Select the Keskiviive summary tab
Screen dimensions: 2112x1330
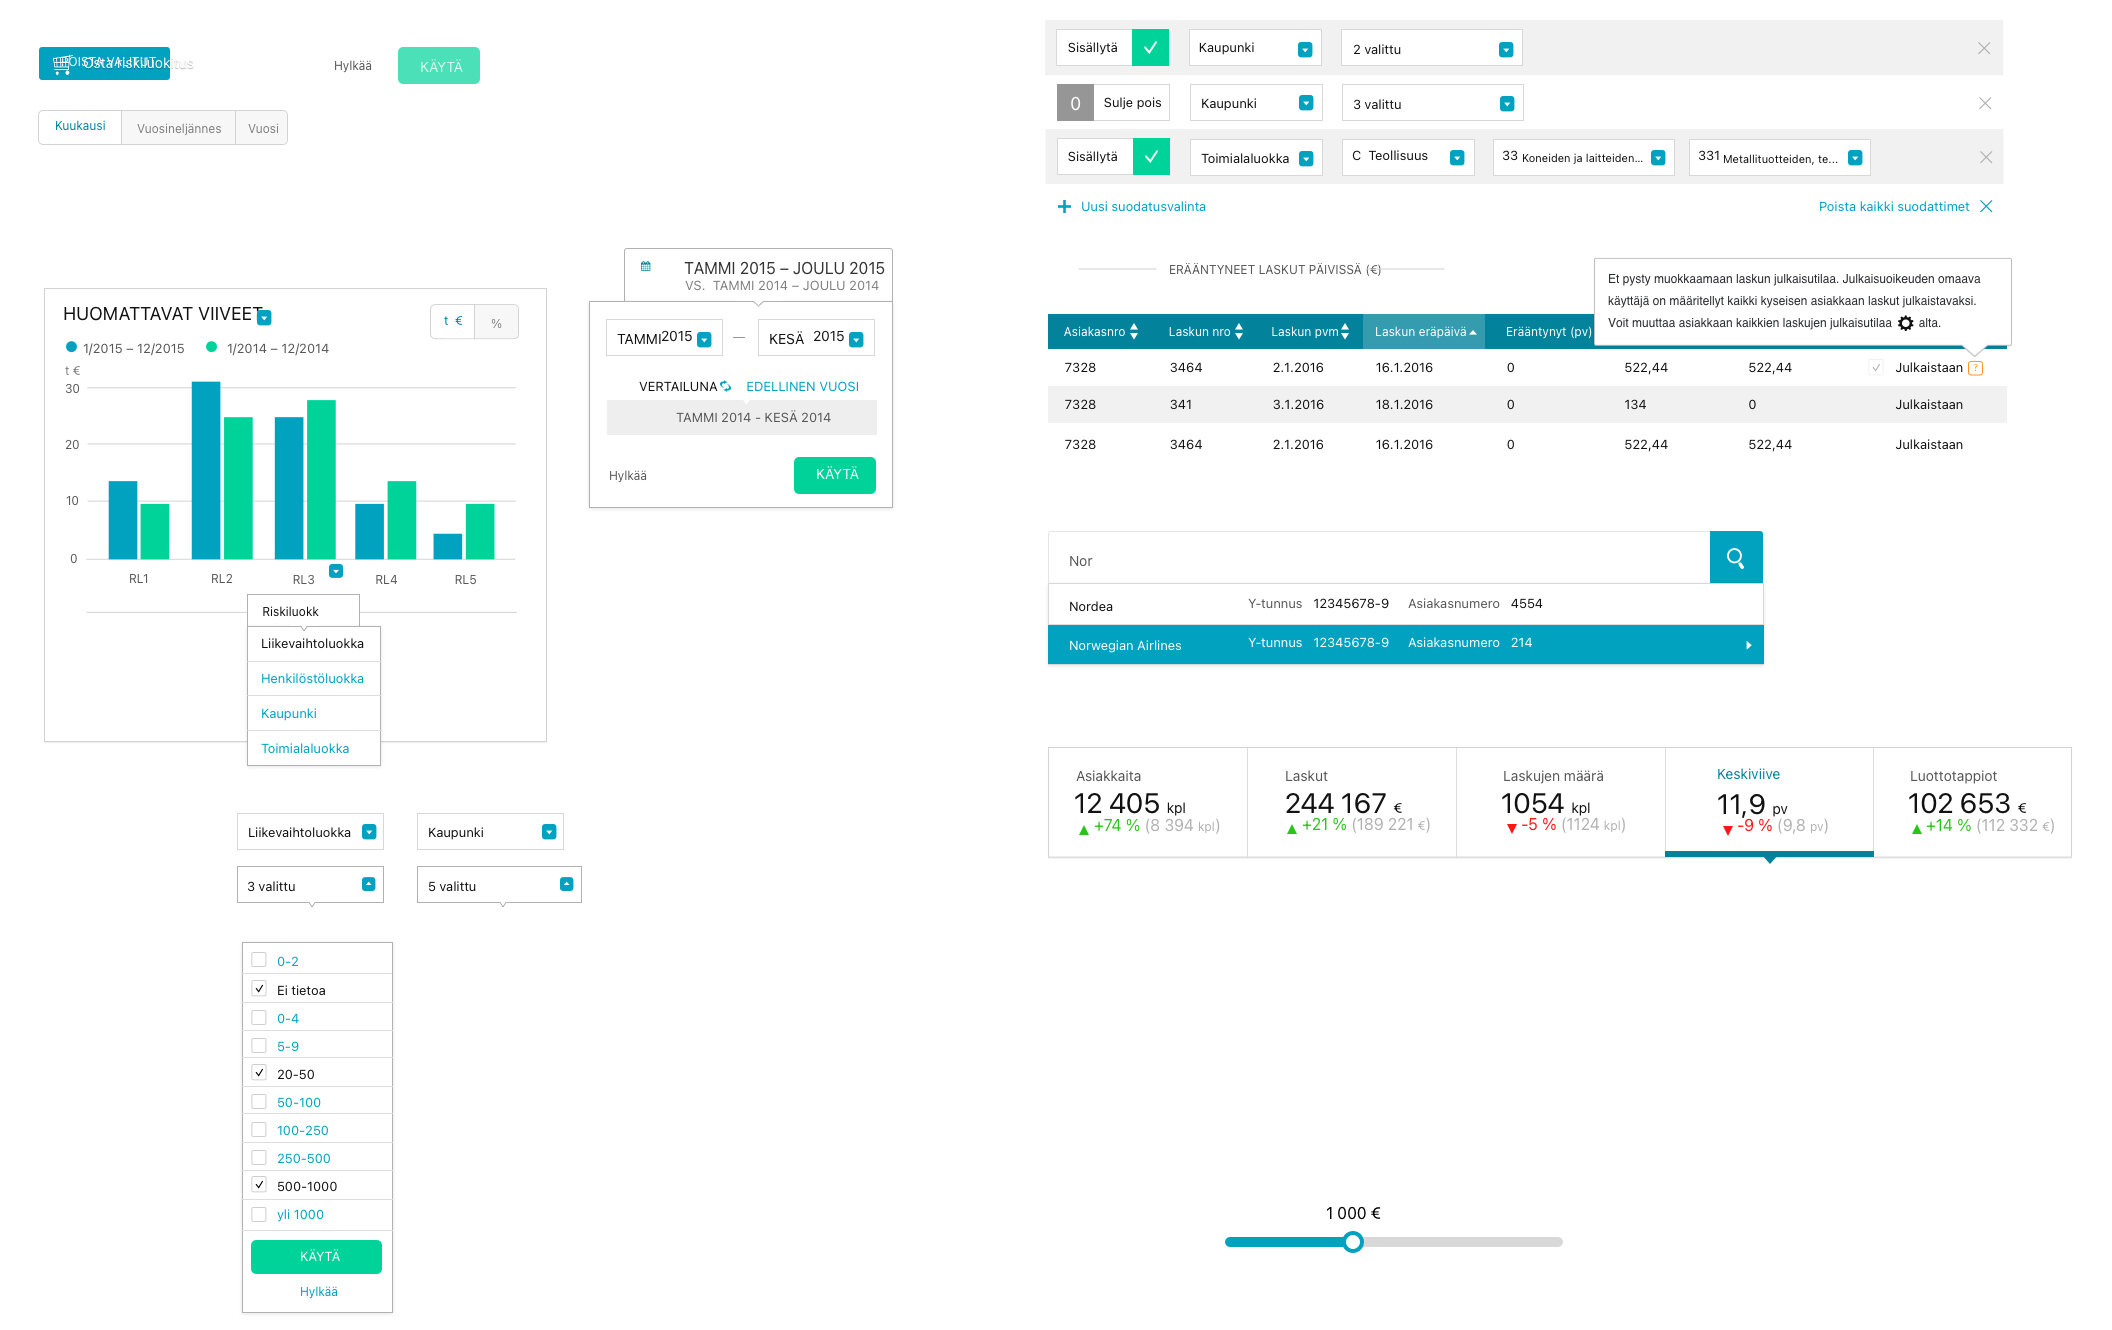click(x=1769, y=801)
